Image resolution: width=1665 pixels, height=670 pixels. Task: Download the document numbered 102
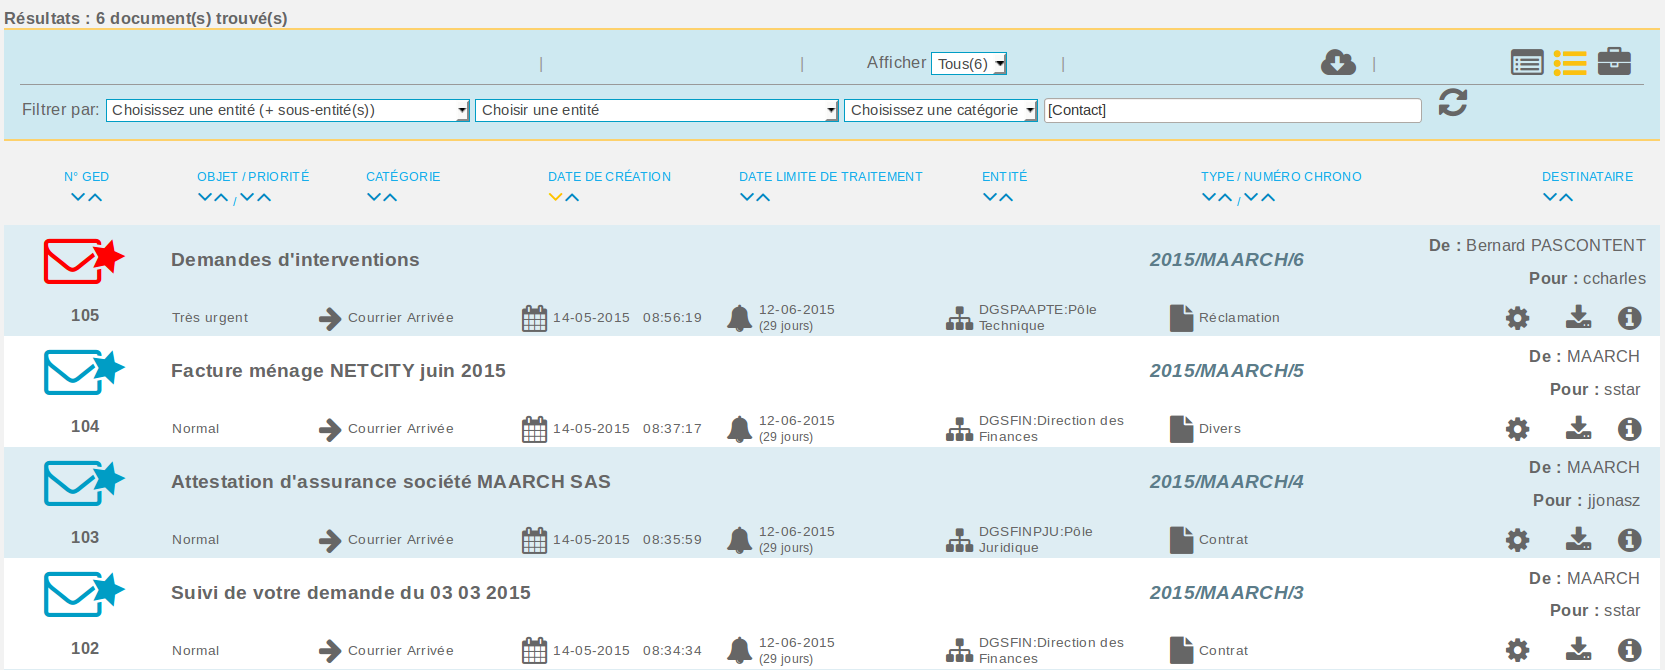(x=1578, y=650)
